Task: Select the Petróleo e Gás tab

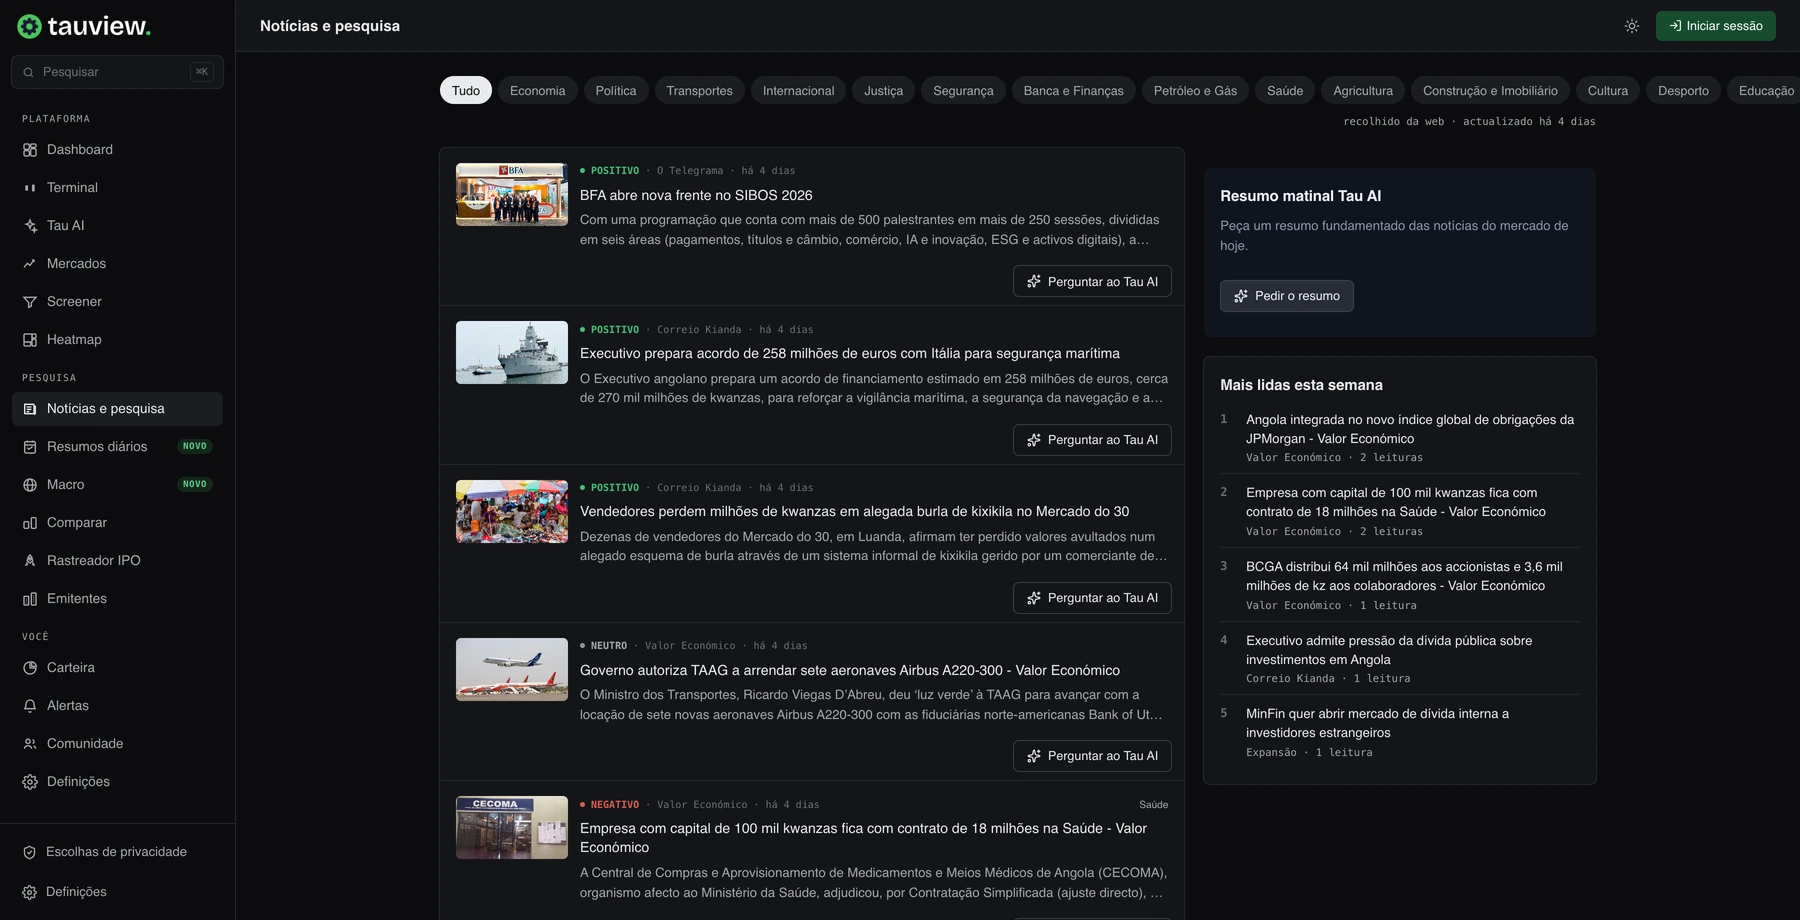Action: 1195,90
